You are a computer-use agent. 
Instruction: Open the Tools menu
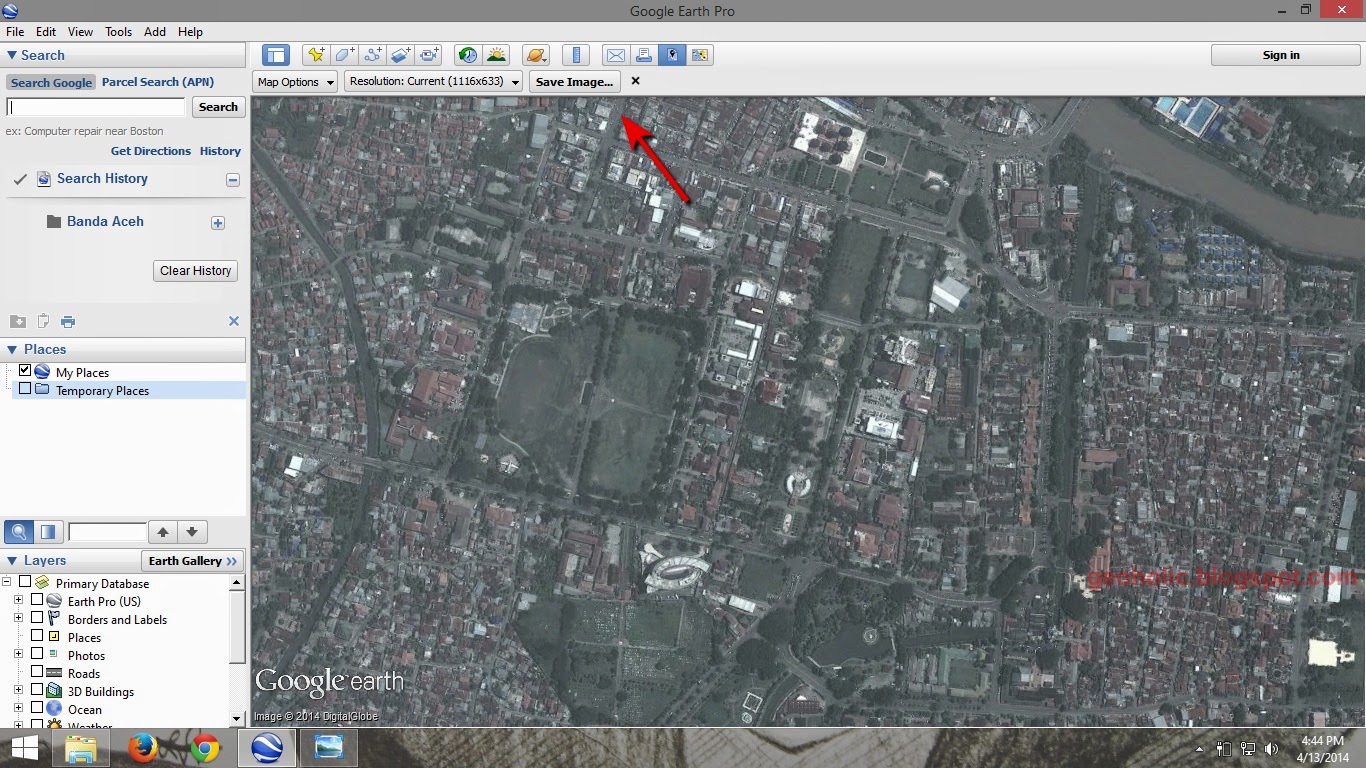118,31
